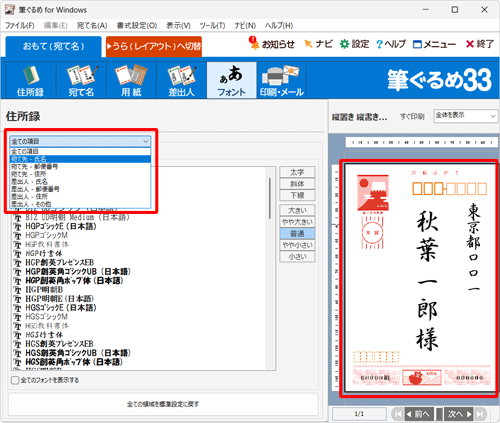Open the お知らせ notification bell
Viewport: 500px width, 423px height.
pyautogui.click(x=254, y=43)
